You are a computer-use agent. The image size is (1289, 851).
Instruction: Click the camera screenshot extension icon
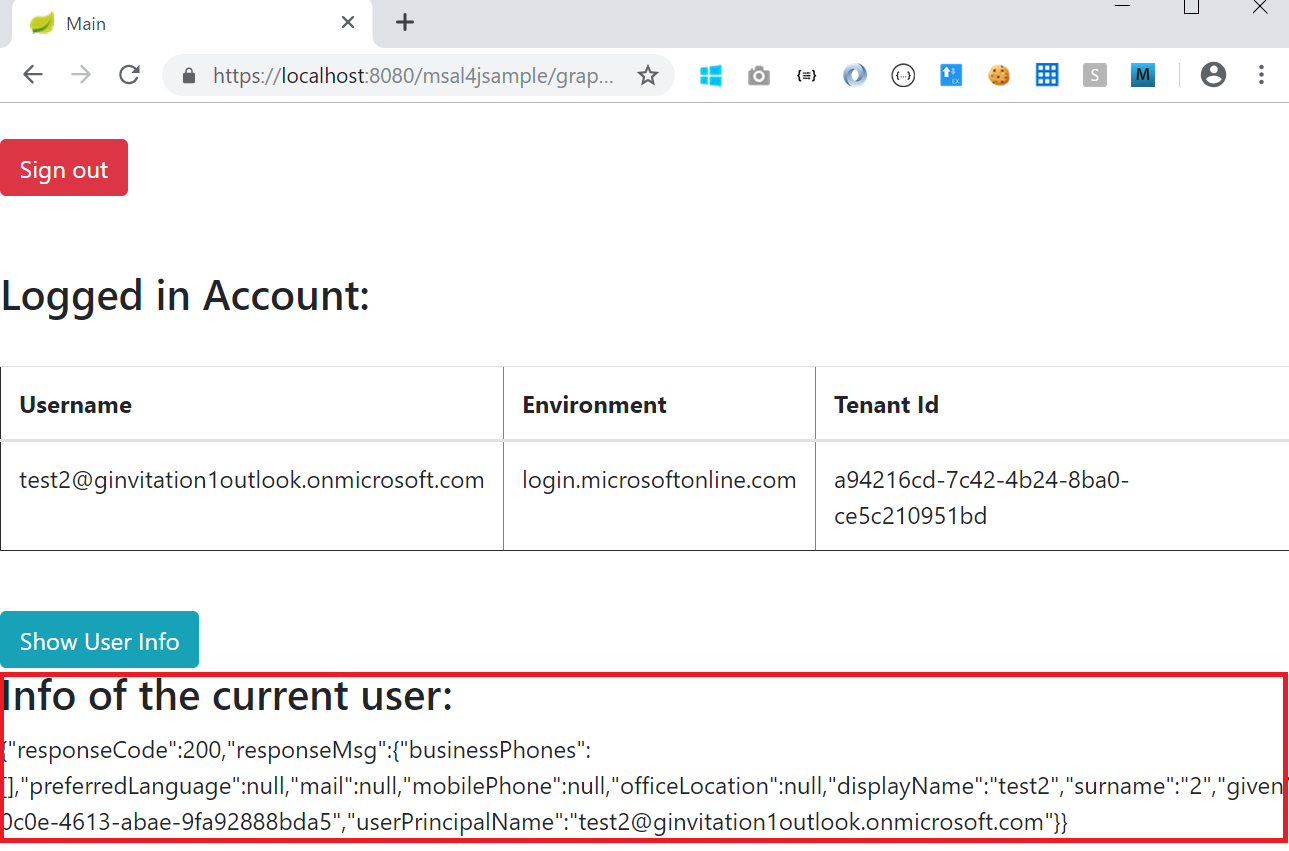(x=758, y=74)
